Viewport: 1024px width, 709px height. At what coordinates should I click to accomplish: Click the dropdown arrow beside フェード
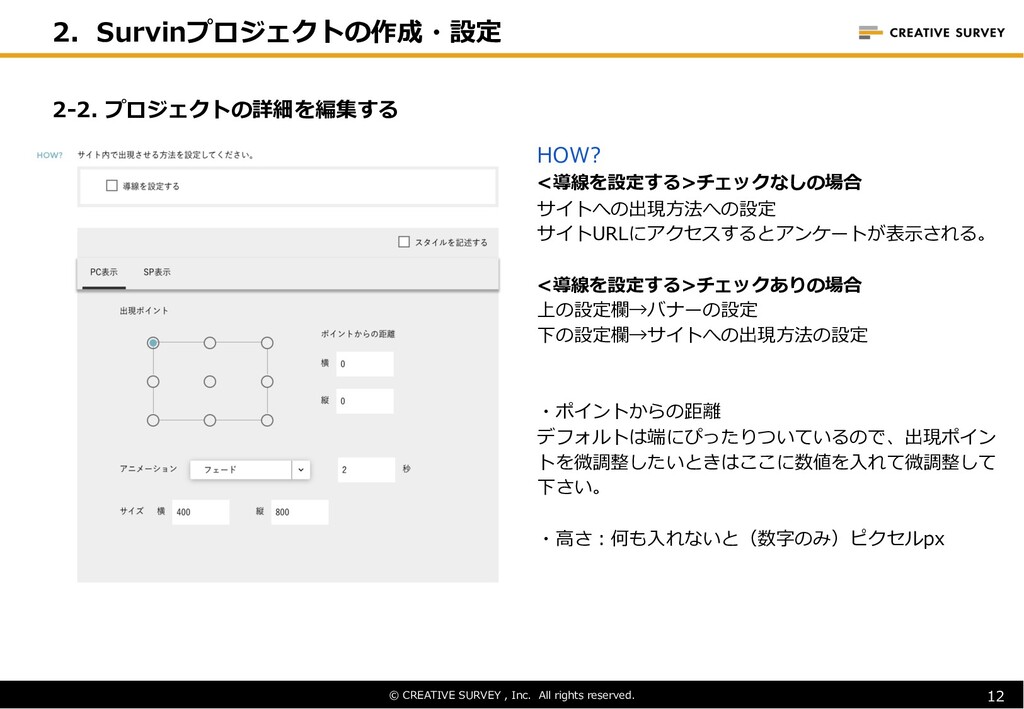(x=300, y=469)
